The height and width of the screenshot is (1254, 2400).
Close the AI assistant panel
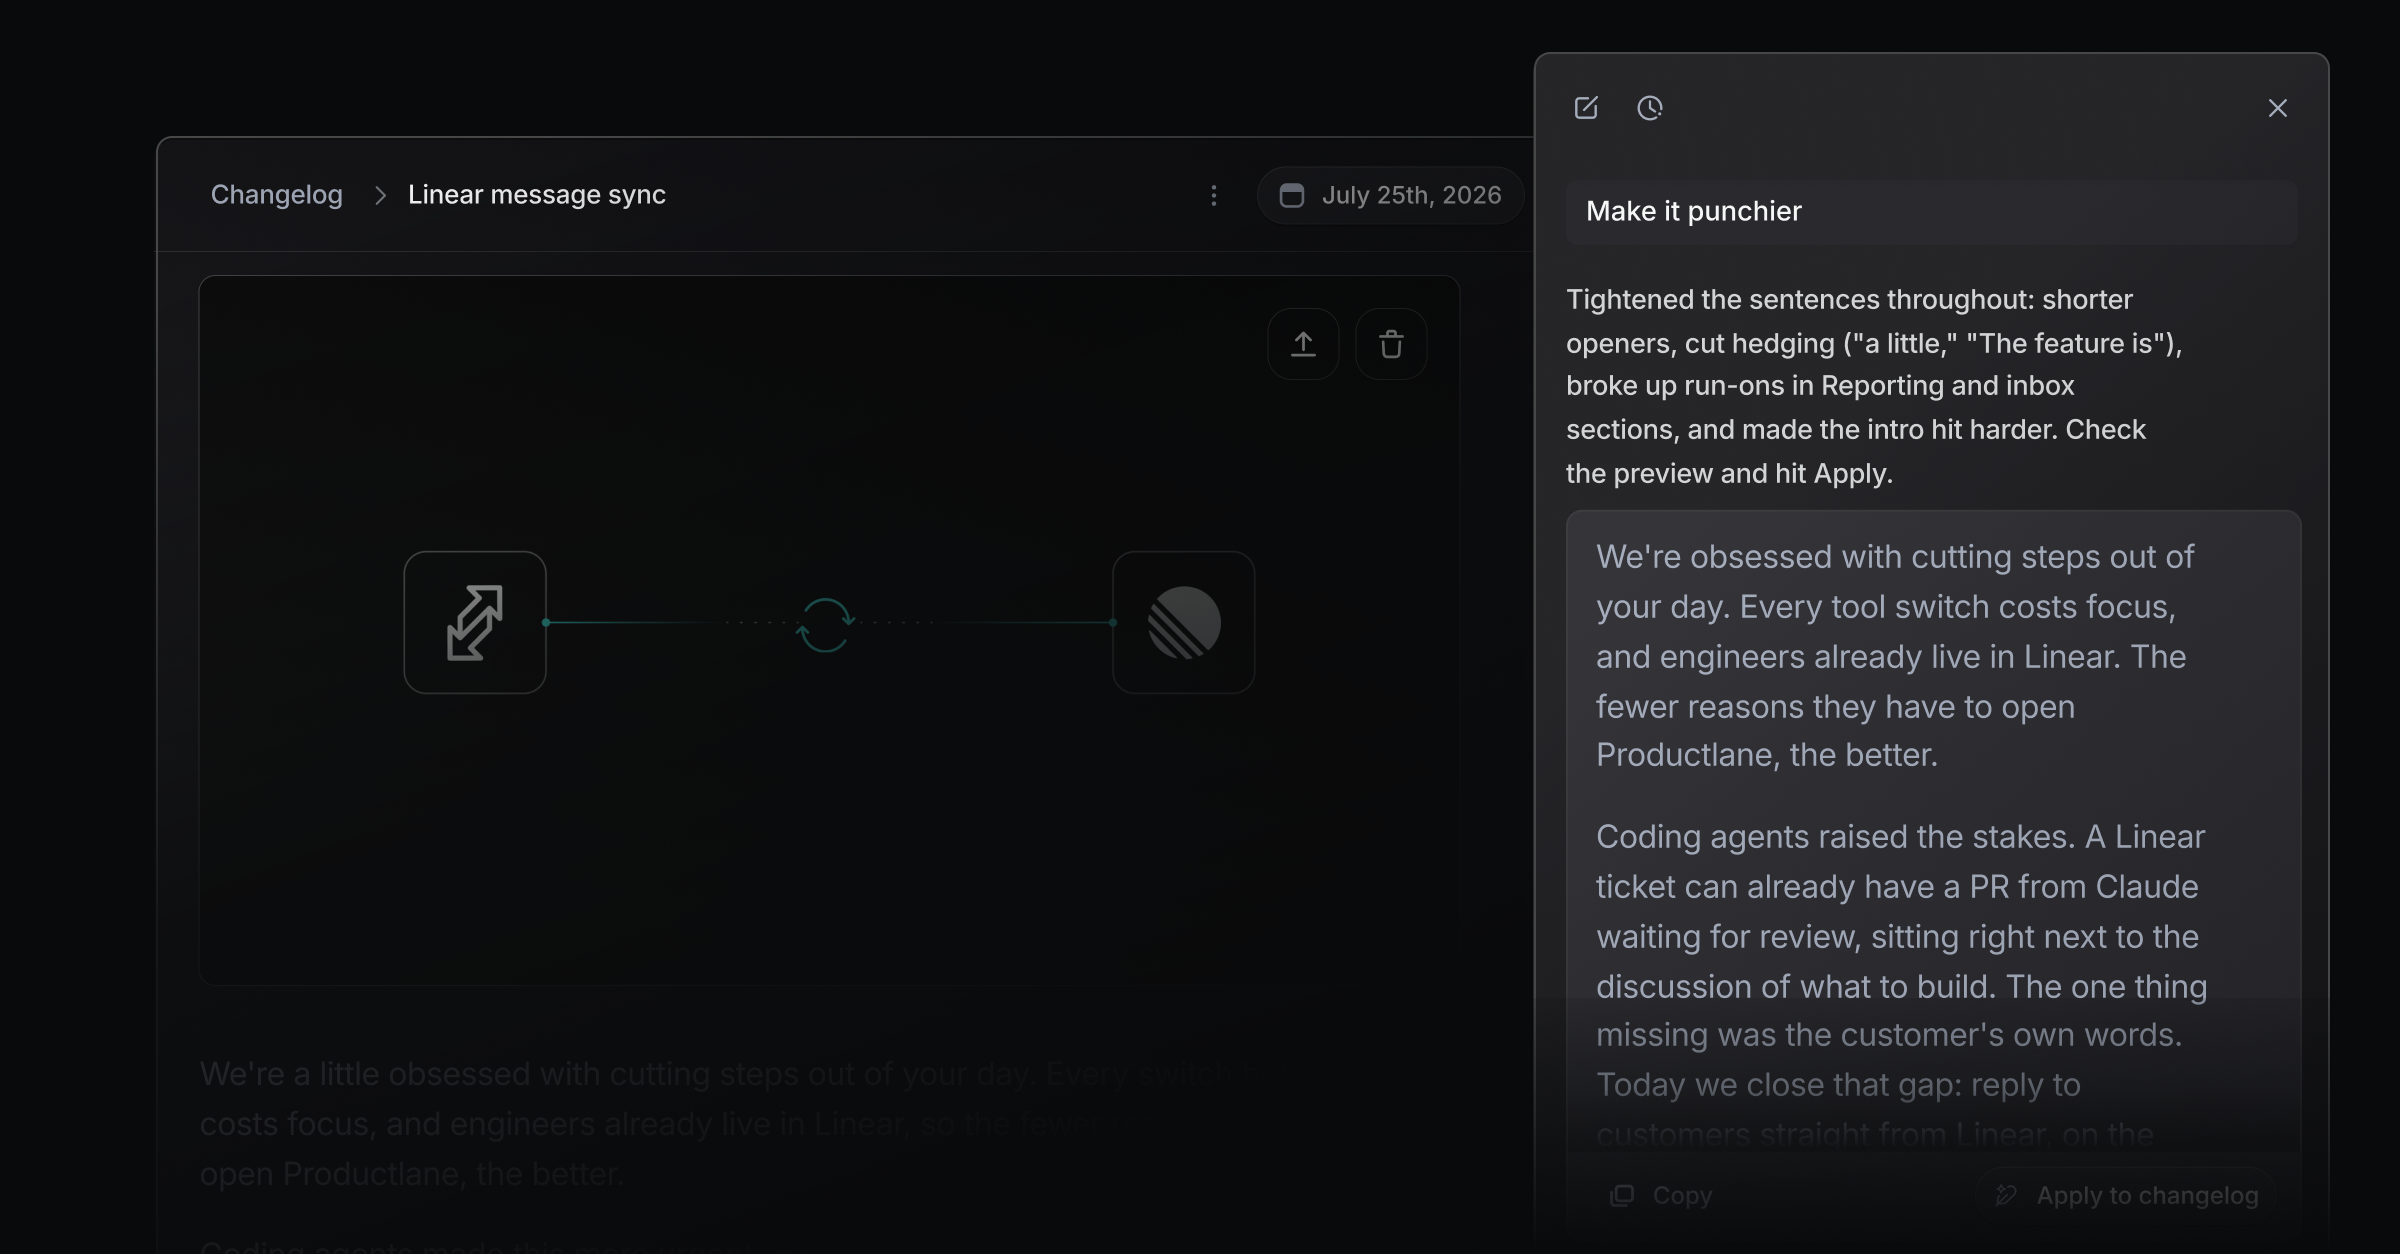(2278, 108)
